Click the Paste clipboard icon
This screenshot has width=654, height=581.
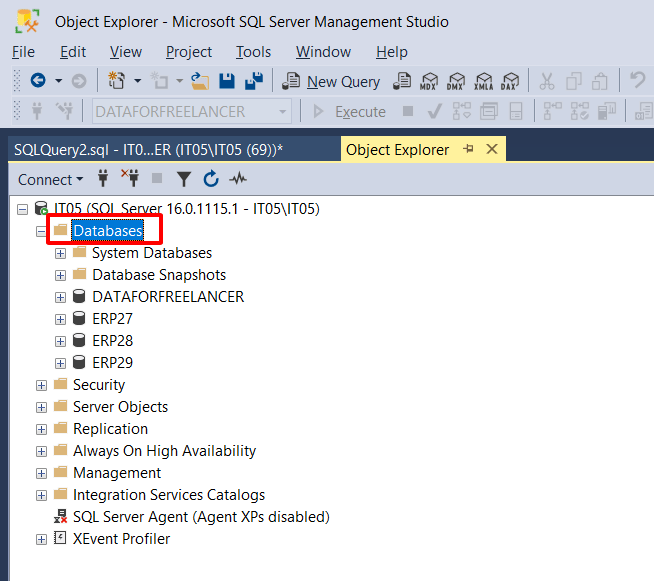pyautogui.click(x=600, y=81)
